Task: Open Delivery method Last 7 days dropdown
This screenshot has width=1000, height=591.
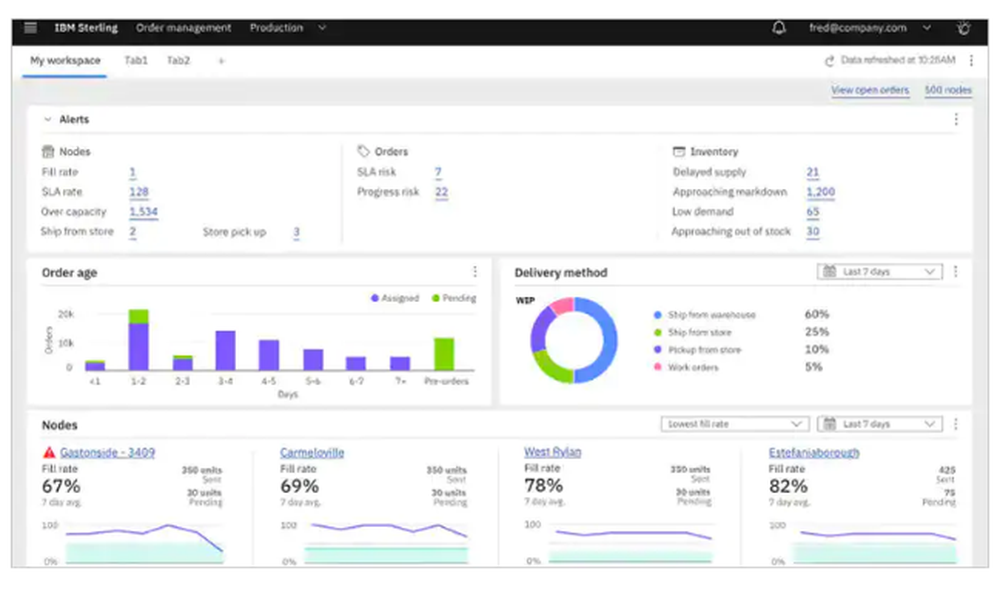Action: click(x=879, y=272)
